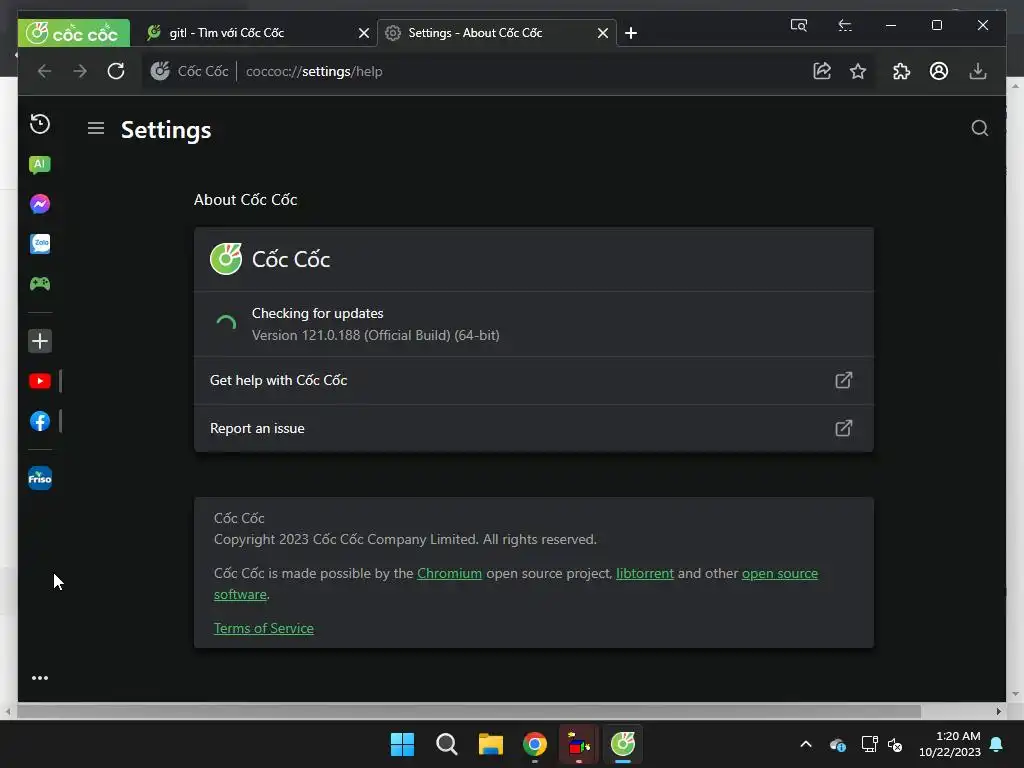Click the tab list arrow icon in title bar
Screen dimensions: 1024x768
pos(845,25)
